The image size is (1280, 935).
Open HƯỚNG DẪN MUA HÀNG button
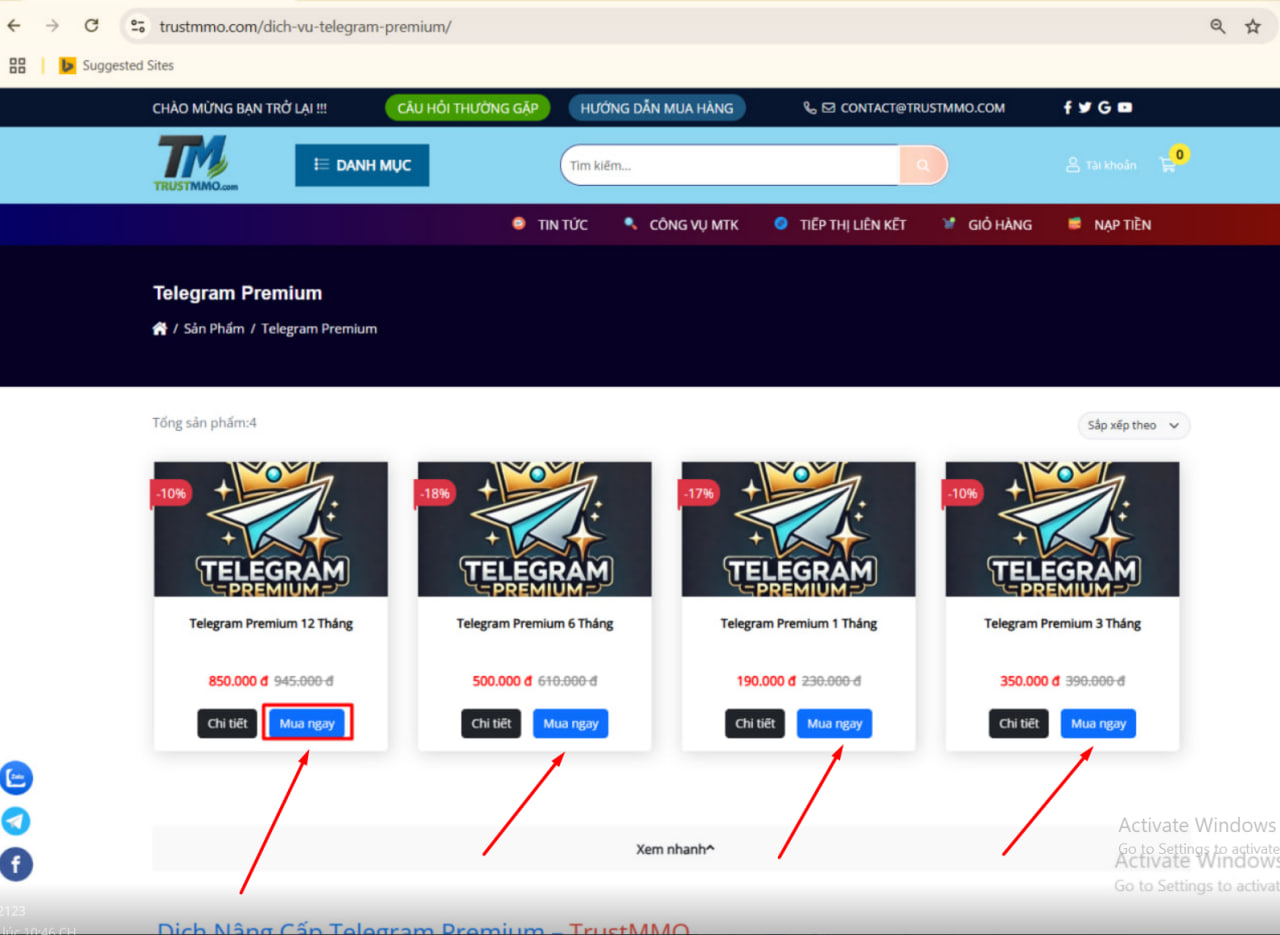pos(657,108)
